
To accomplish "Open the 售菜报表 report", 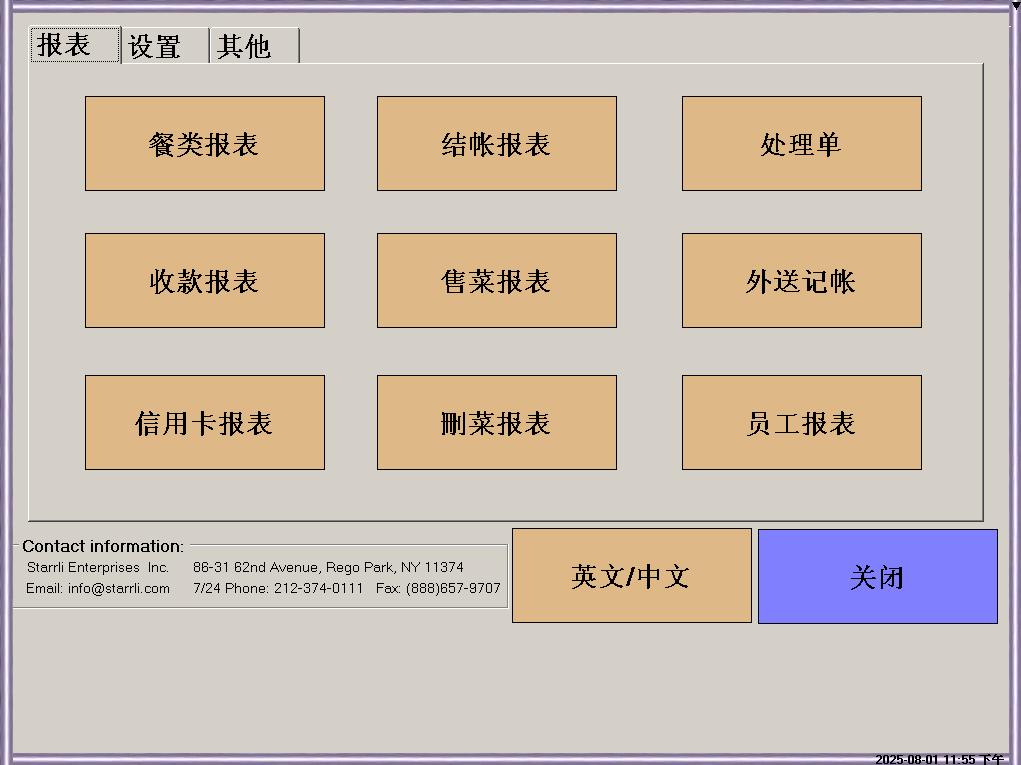I will click(x=496, y=281).
